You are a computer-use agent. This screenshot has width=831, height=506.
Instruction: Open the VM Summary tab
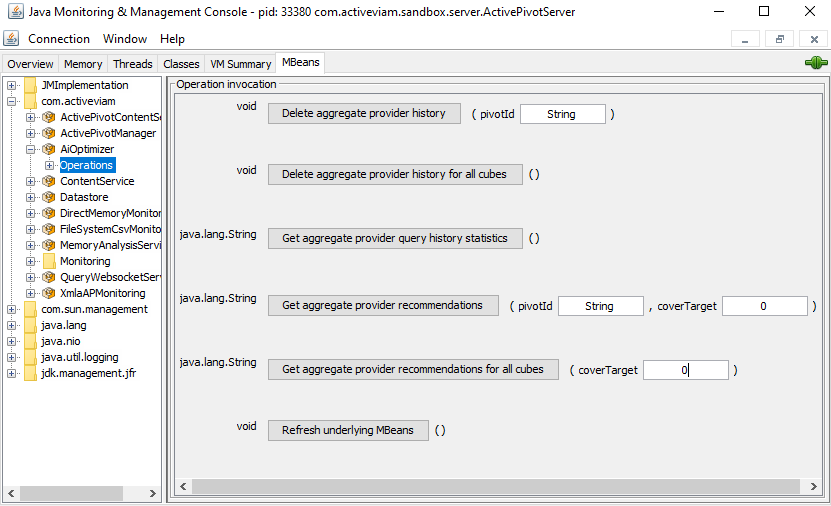[240, 64]
